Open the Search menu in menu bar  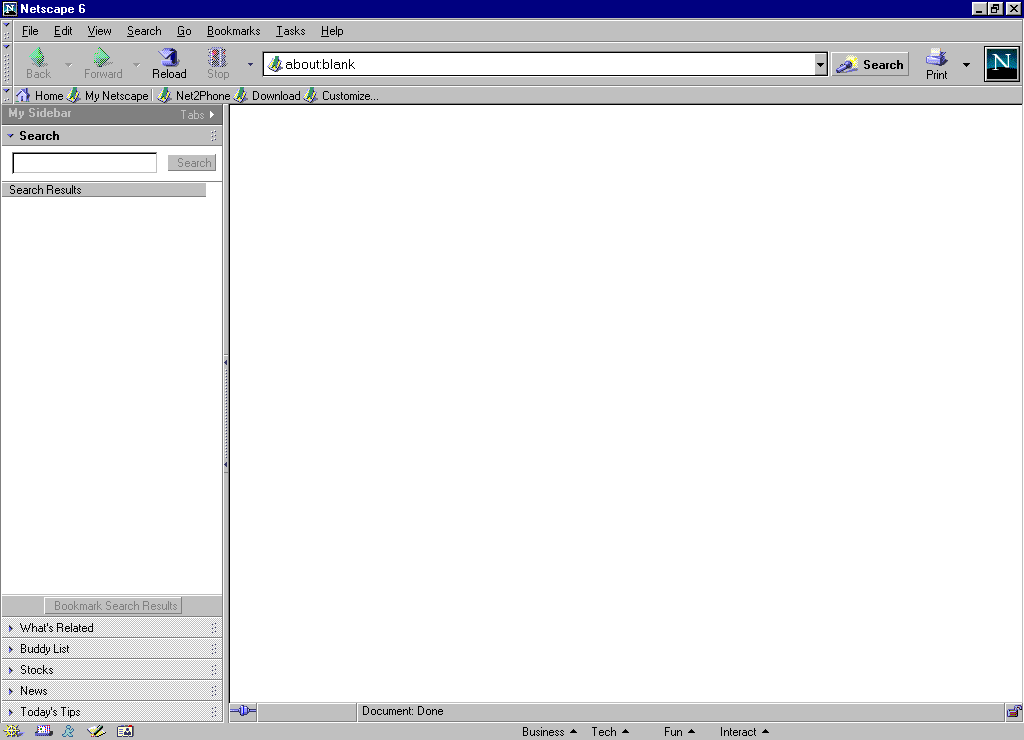click(x=144, y=31)
